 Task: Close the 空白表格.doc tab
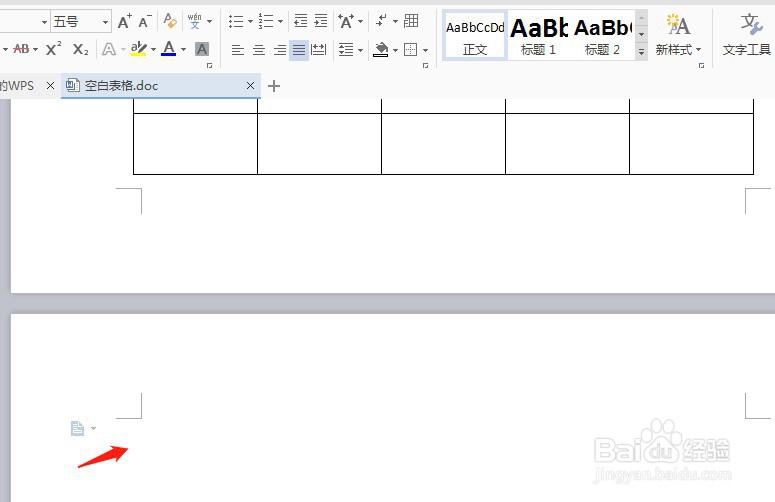[x=251, y=85]
